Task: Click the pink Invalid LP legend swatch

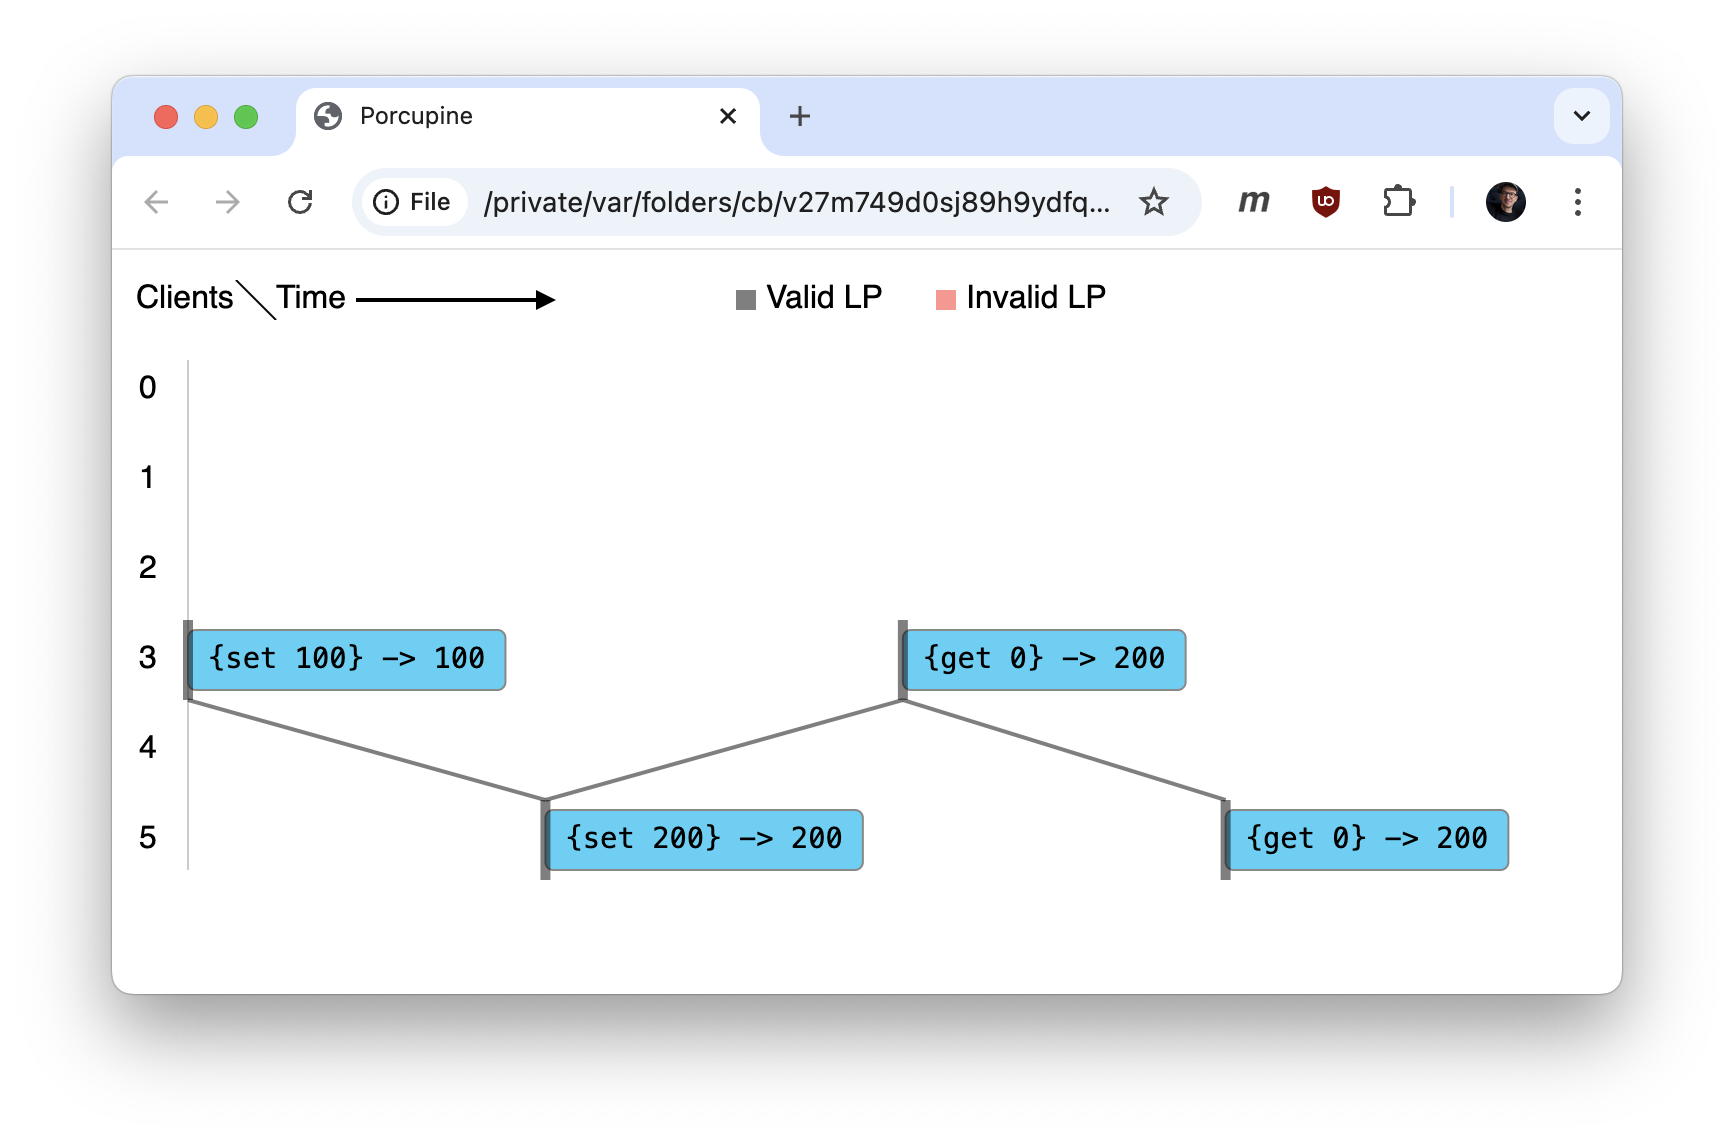Action: (x=946, y=300)
